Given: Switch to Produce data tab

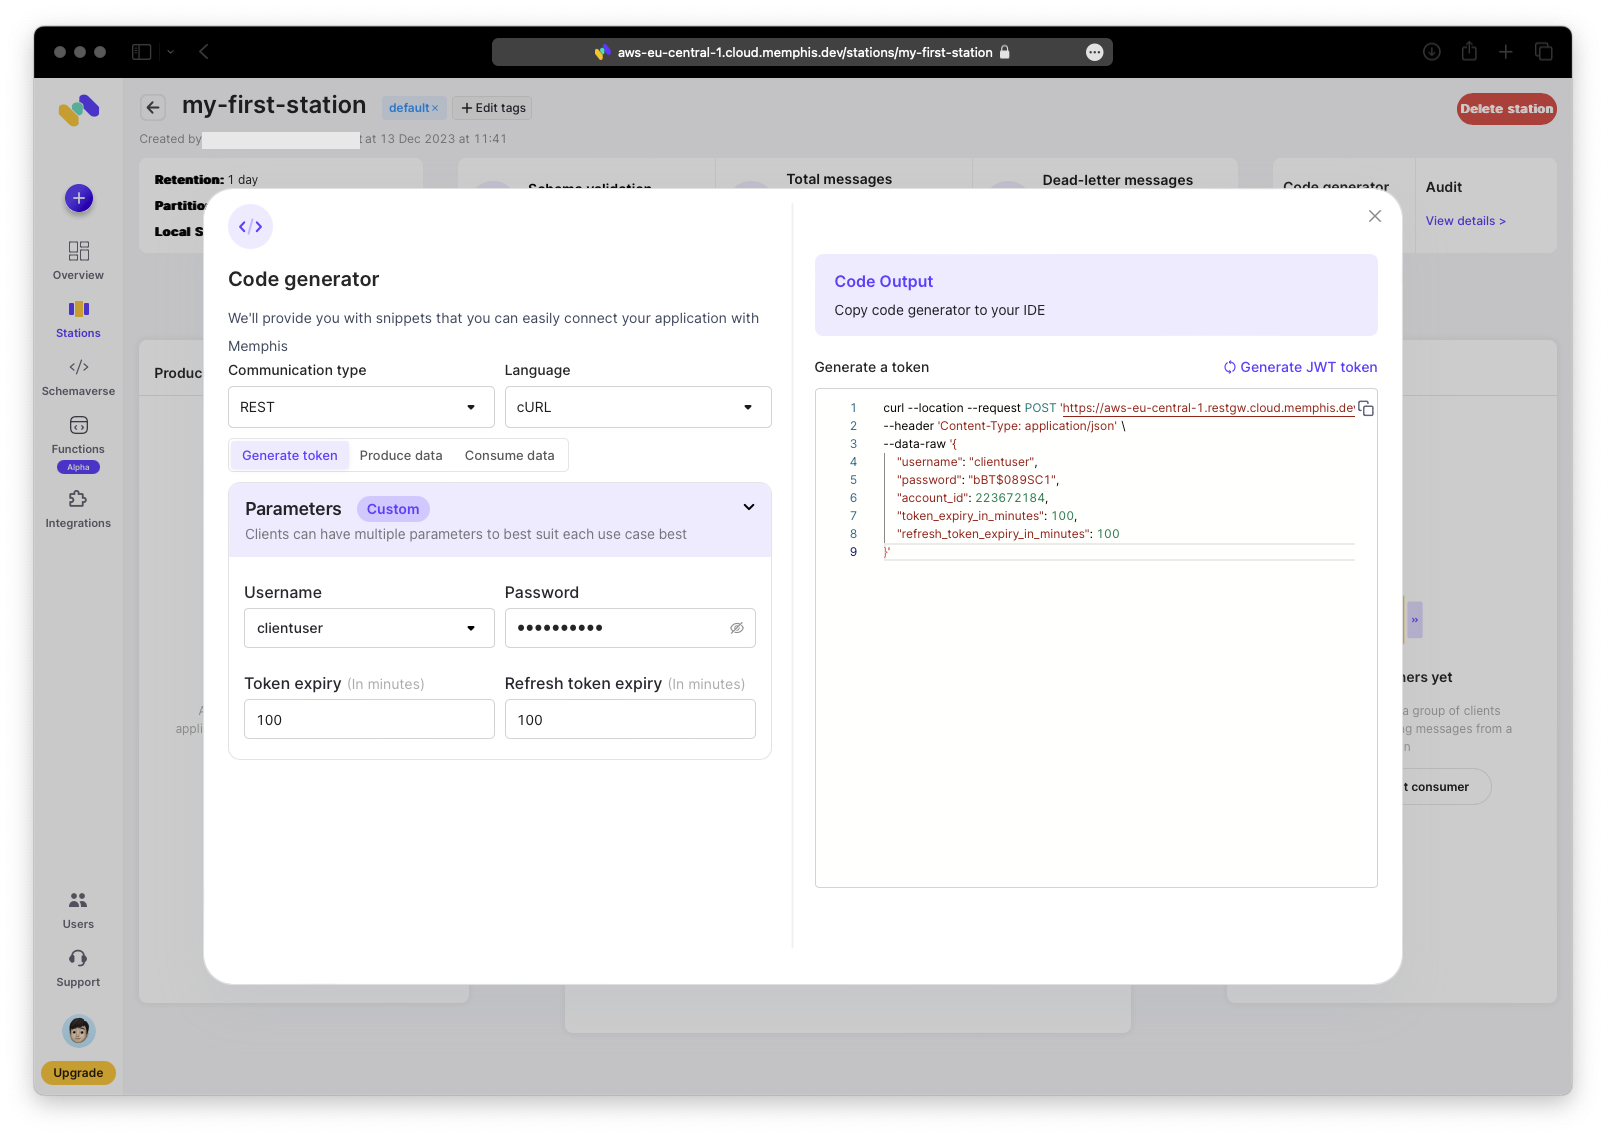Looking at the screenshot, I should (x=401, y=456).
